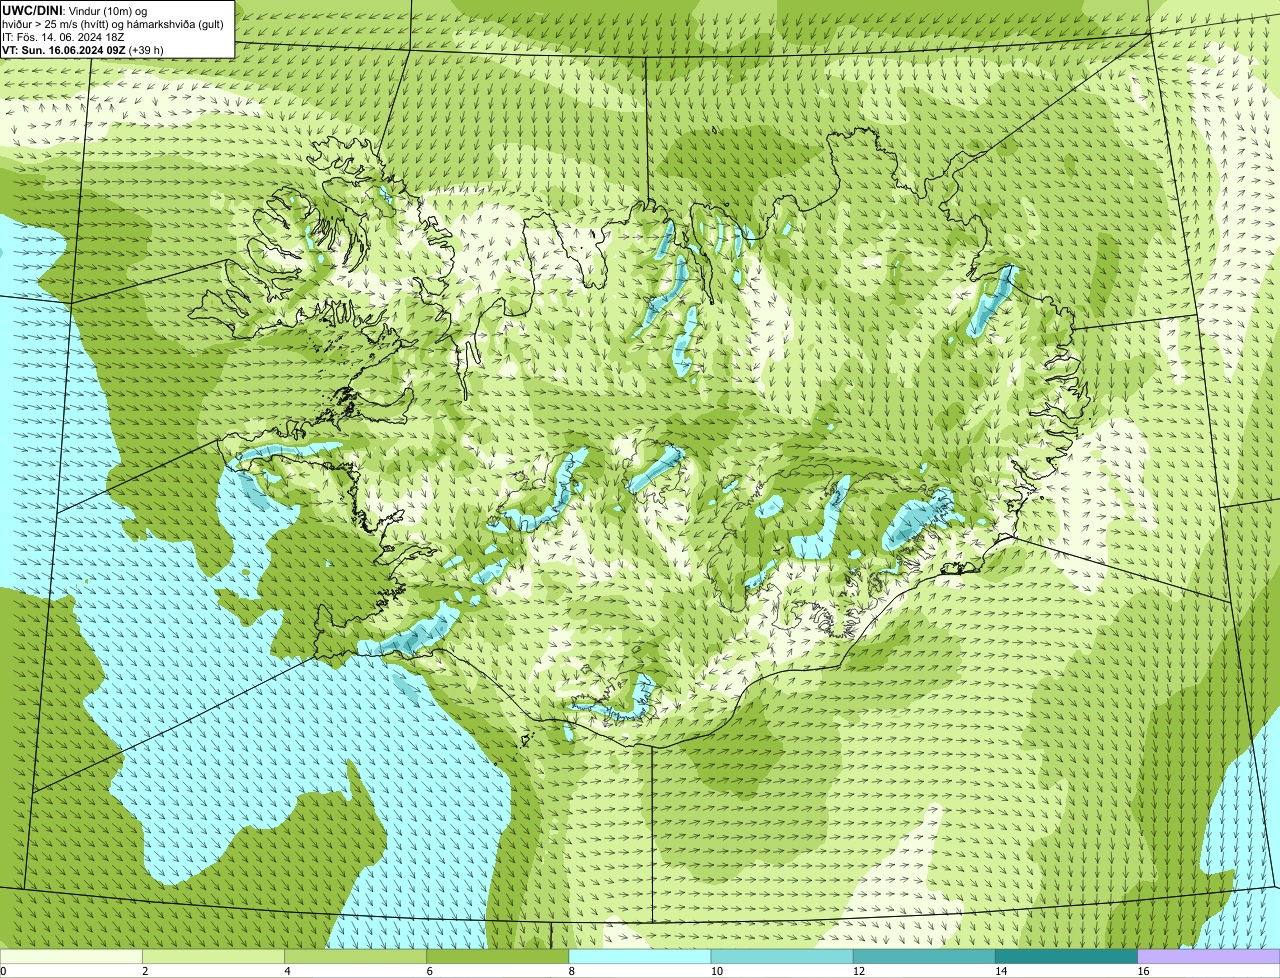The image size is (1280, 978).
Task: Choose the 6–8 dark green legend swatch
Action: coord(498,957)
